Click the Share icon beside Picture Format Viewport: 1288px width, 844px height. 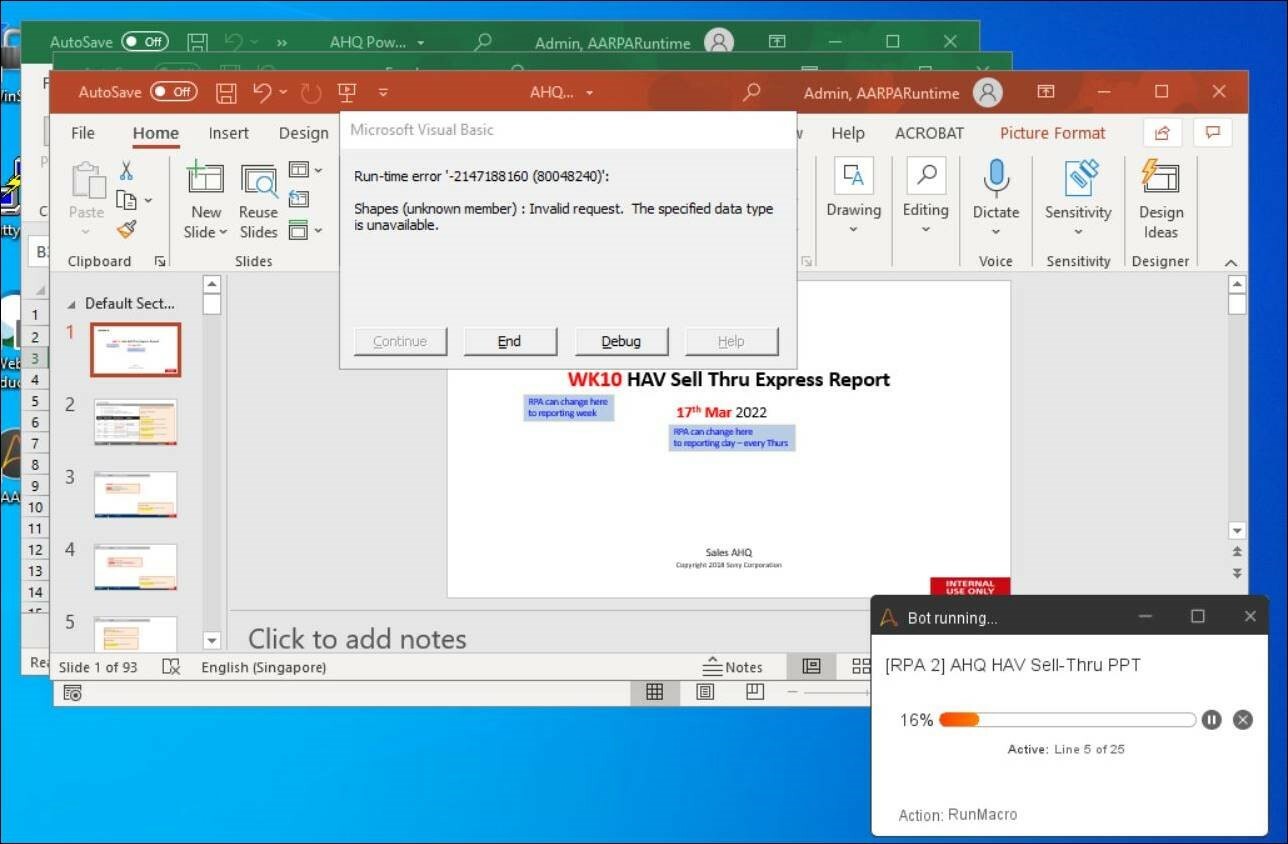click(1162, 133)
